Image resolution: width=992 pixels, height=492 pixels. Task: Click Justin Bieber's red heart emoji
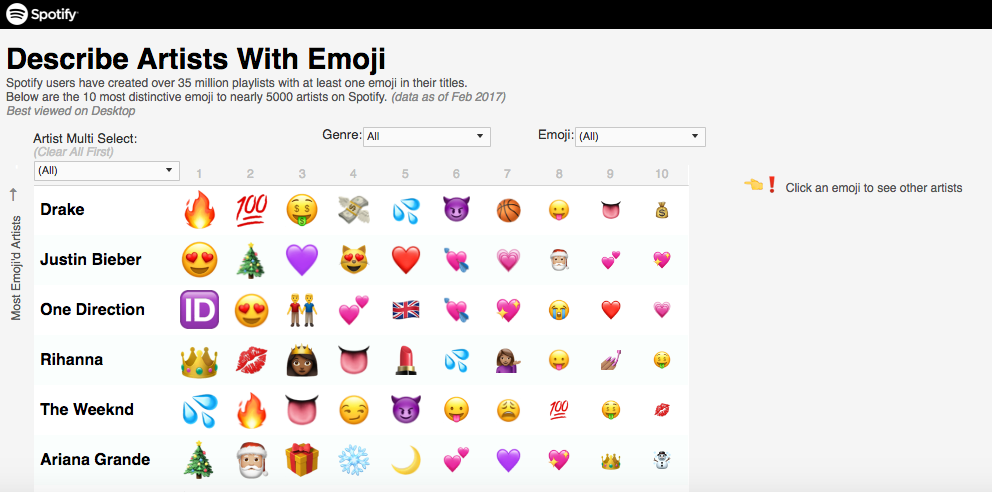coord(406,260)
